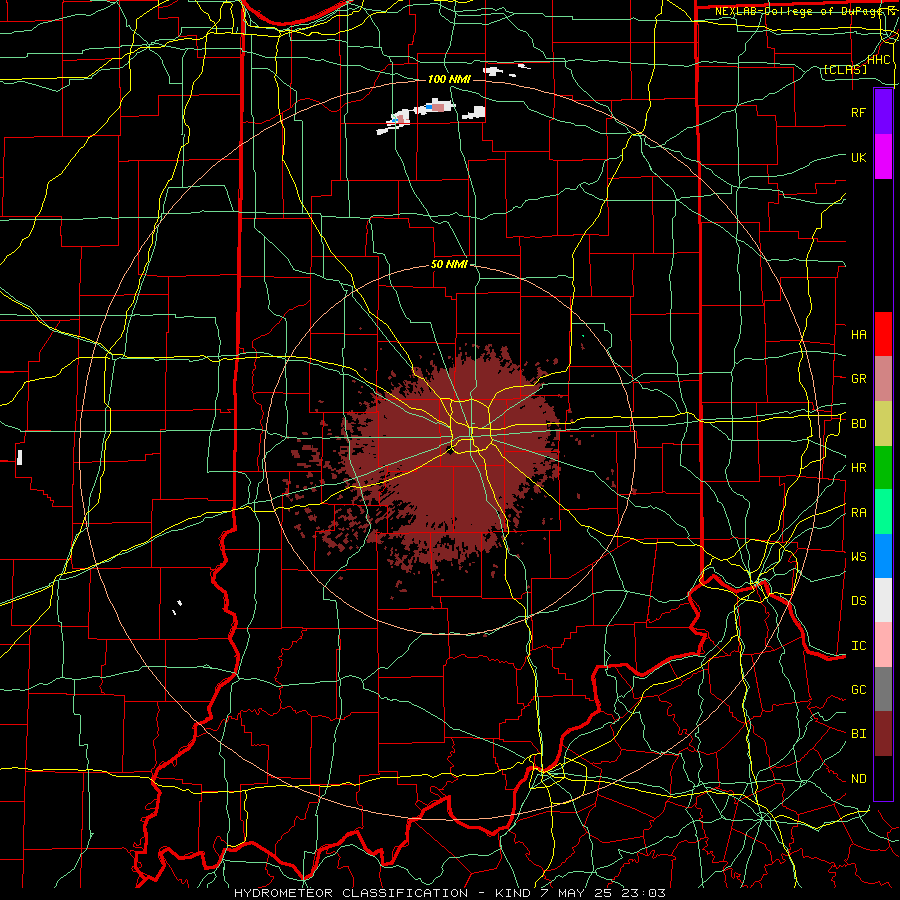The image size is (900, 900).
Task: Click the WS blue legend swatch
Action: (x=883, y=556)
